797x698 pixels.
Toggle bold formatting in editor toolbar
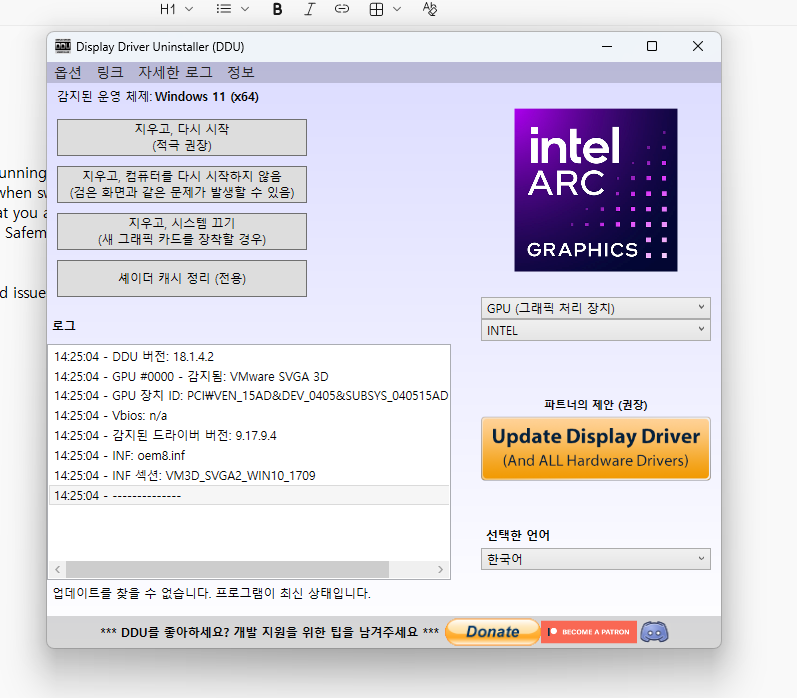(x=277, y=9)
